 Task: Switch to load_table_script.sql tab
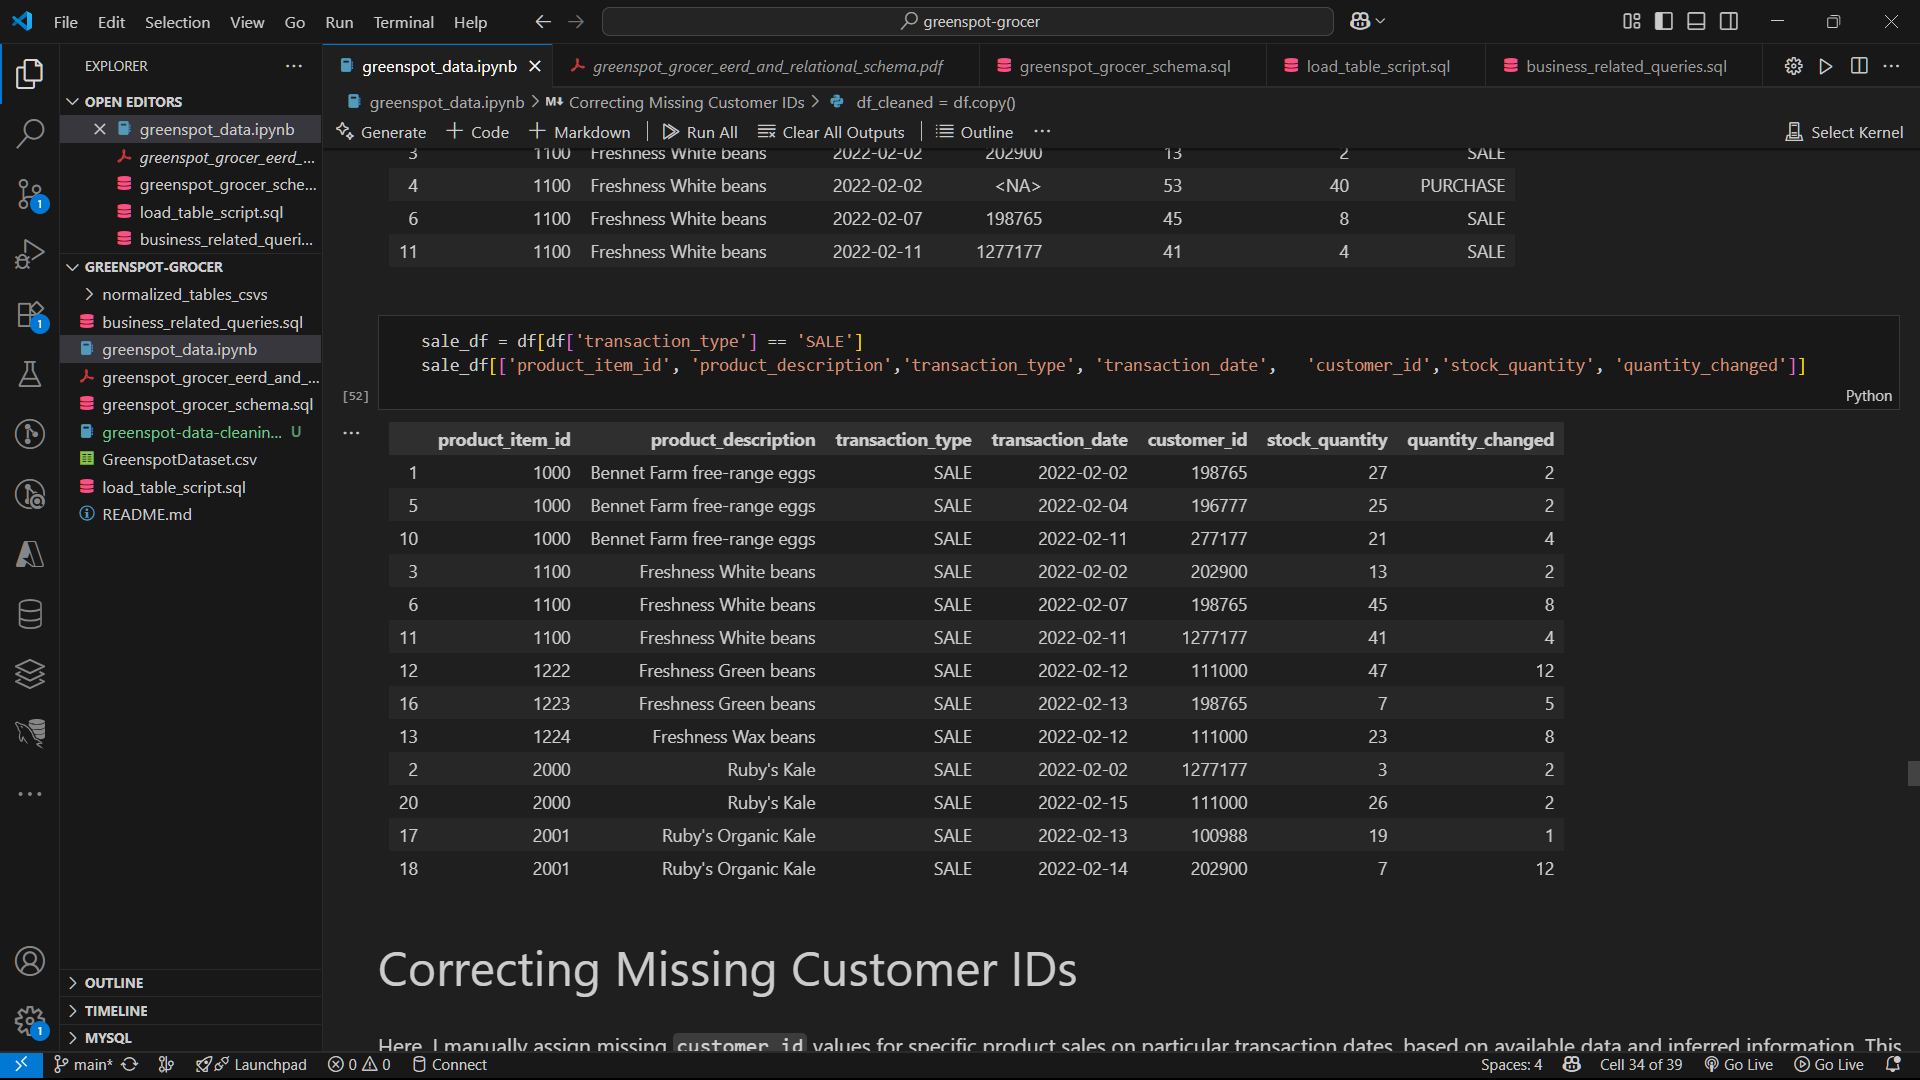[1377, 66]
